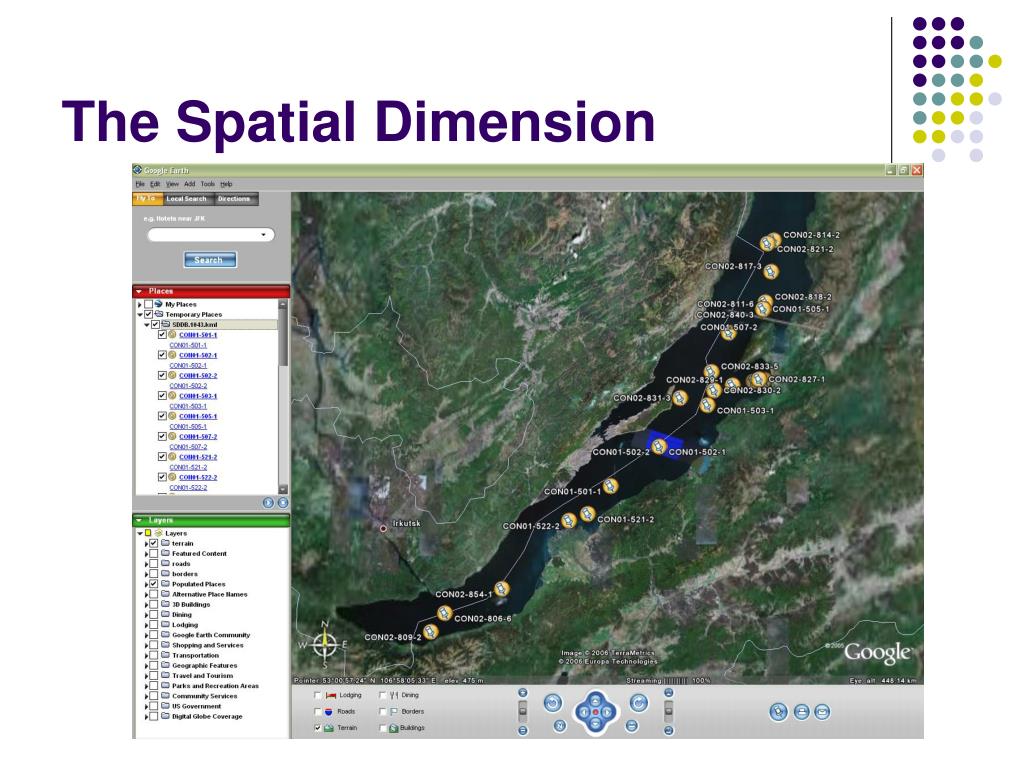Screen dimensions: 1024x768
Task: Click the CON01-507-2 placemark pin
Action: point(728,333)
